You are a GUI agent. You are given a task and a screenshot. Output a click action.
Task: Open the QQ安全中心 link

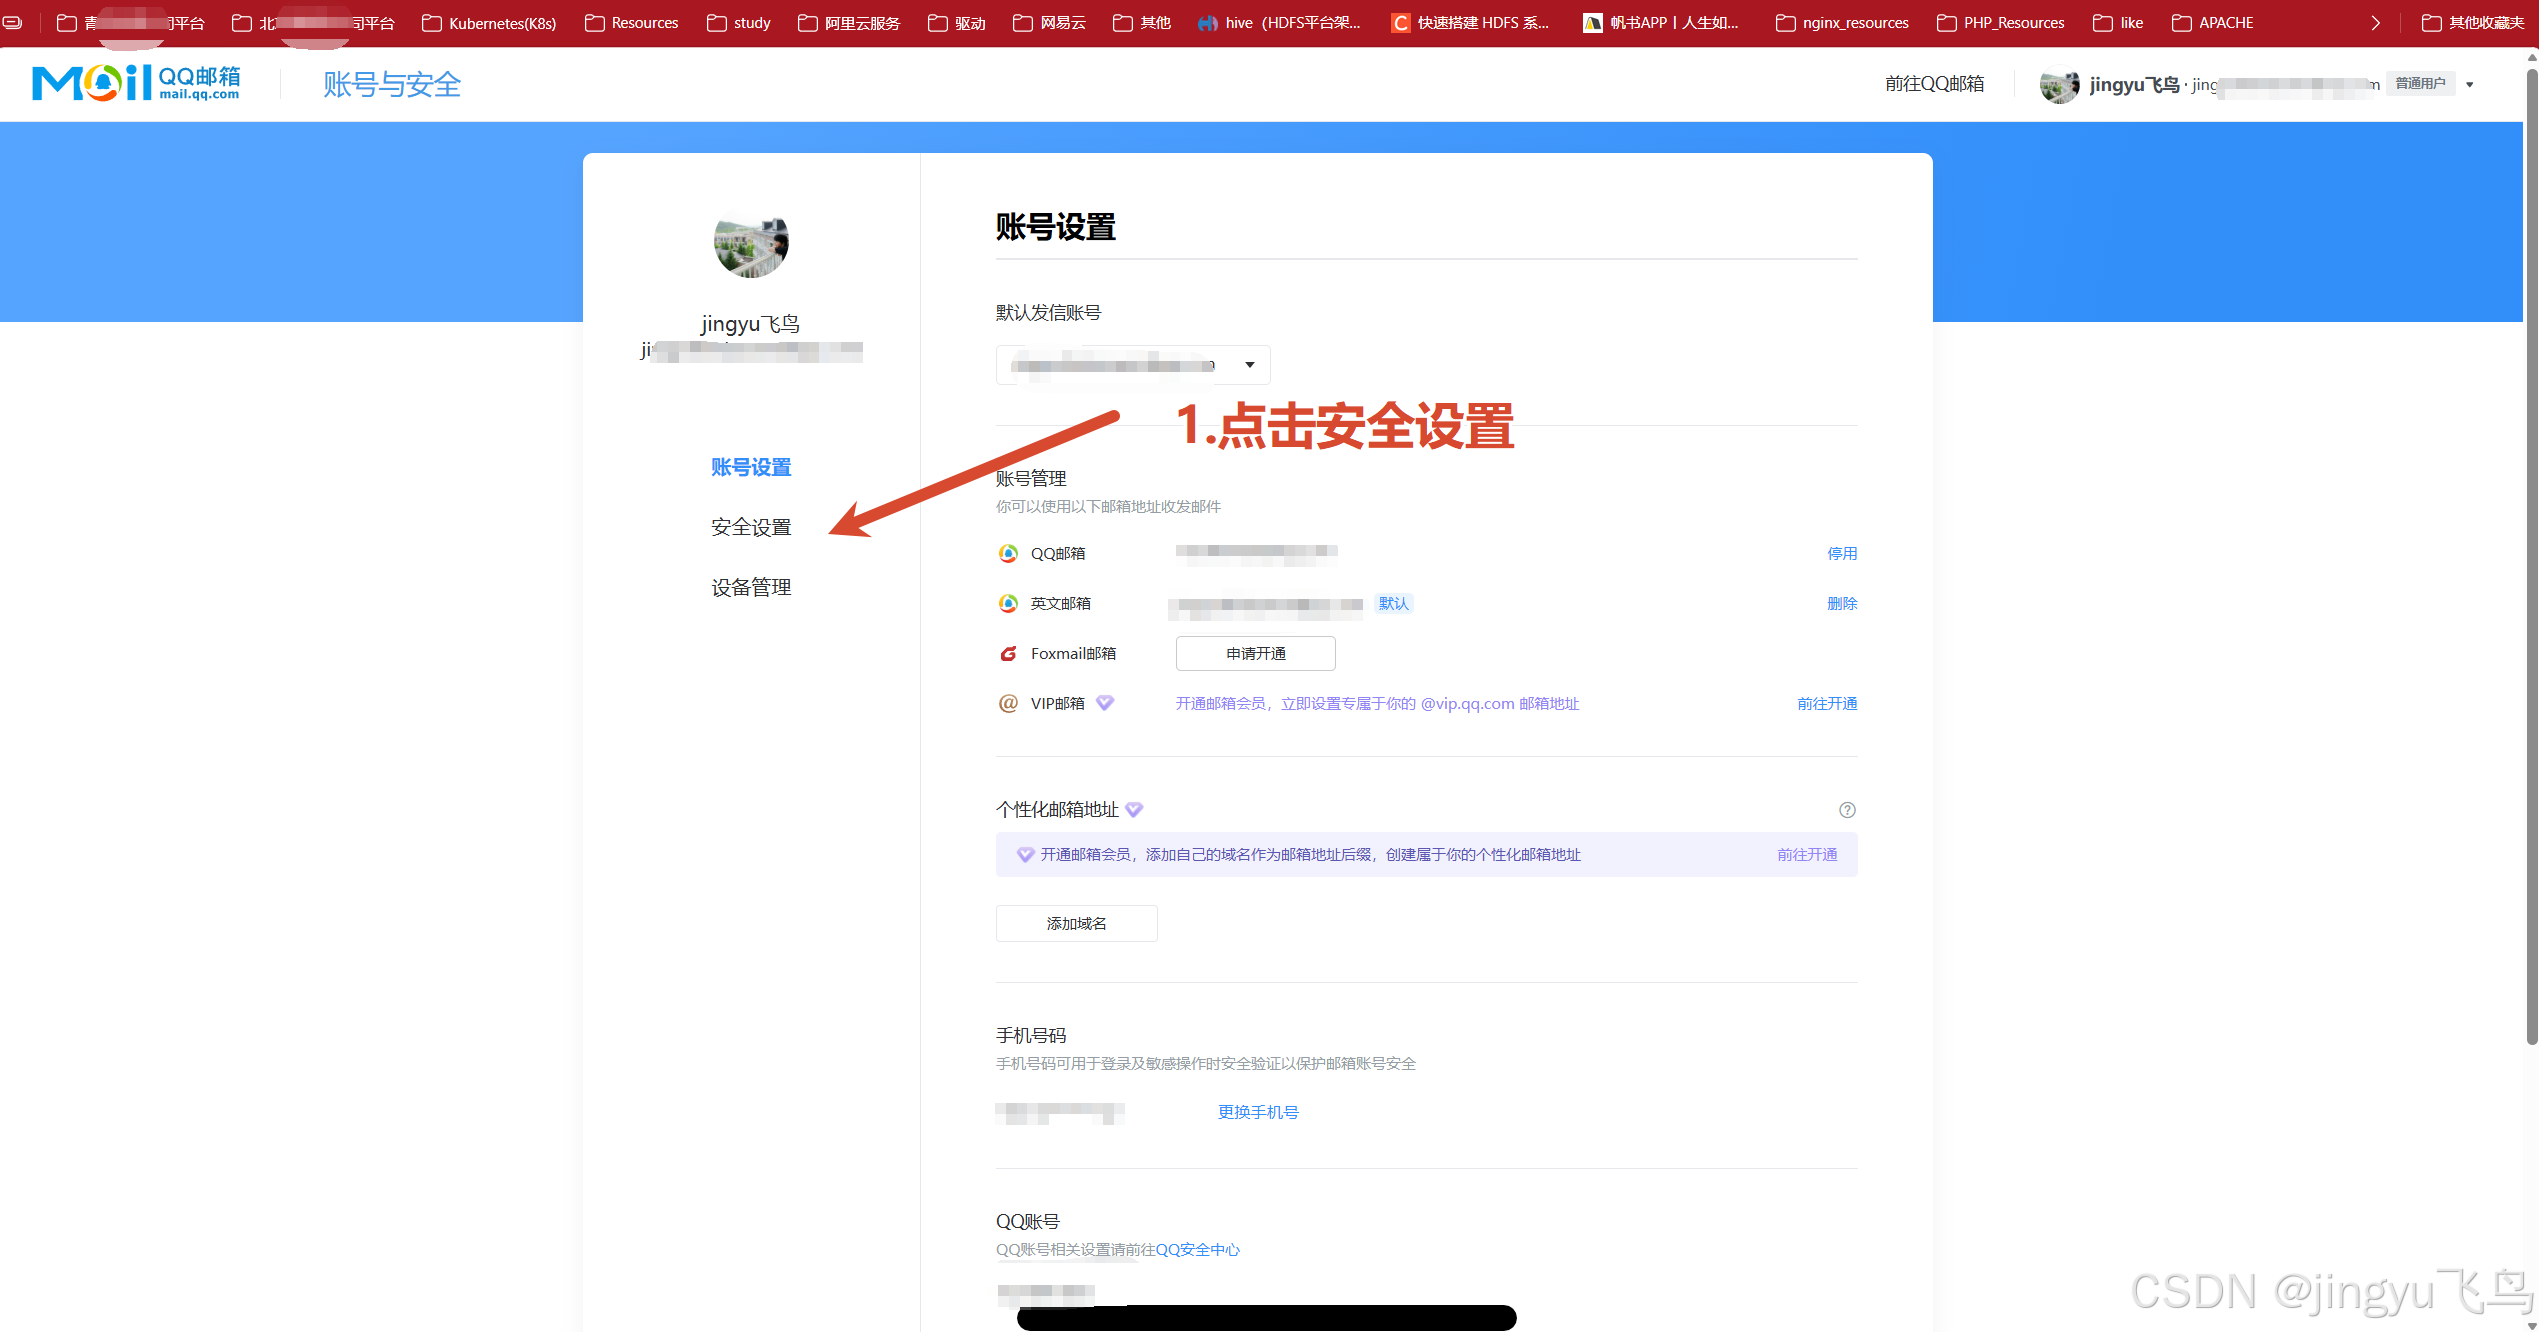(x=1197, y=1250)
